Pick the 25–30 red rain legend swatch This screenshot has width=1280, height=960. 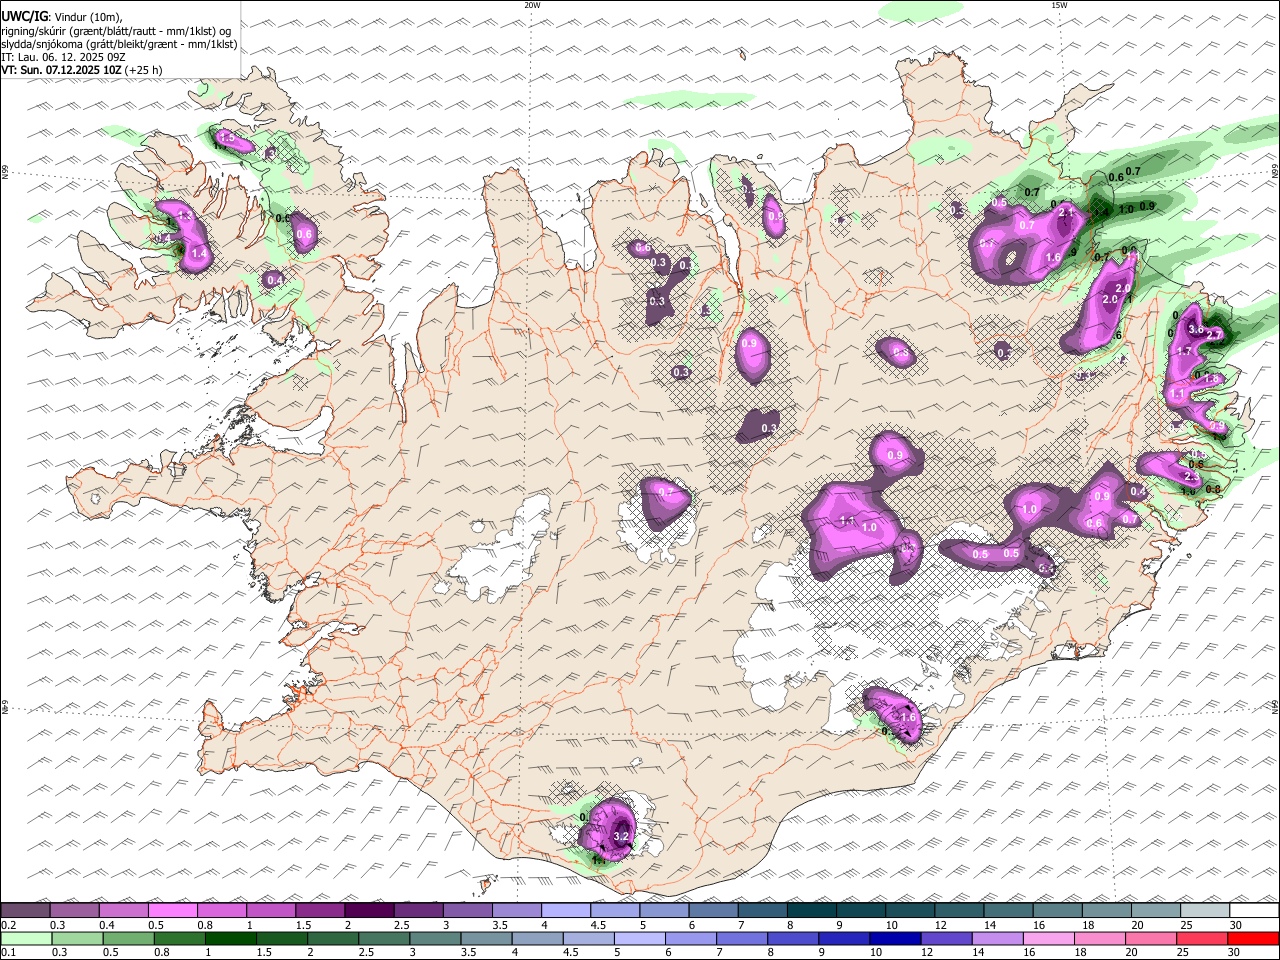1201,939
